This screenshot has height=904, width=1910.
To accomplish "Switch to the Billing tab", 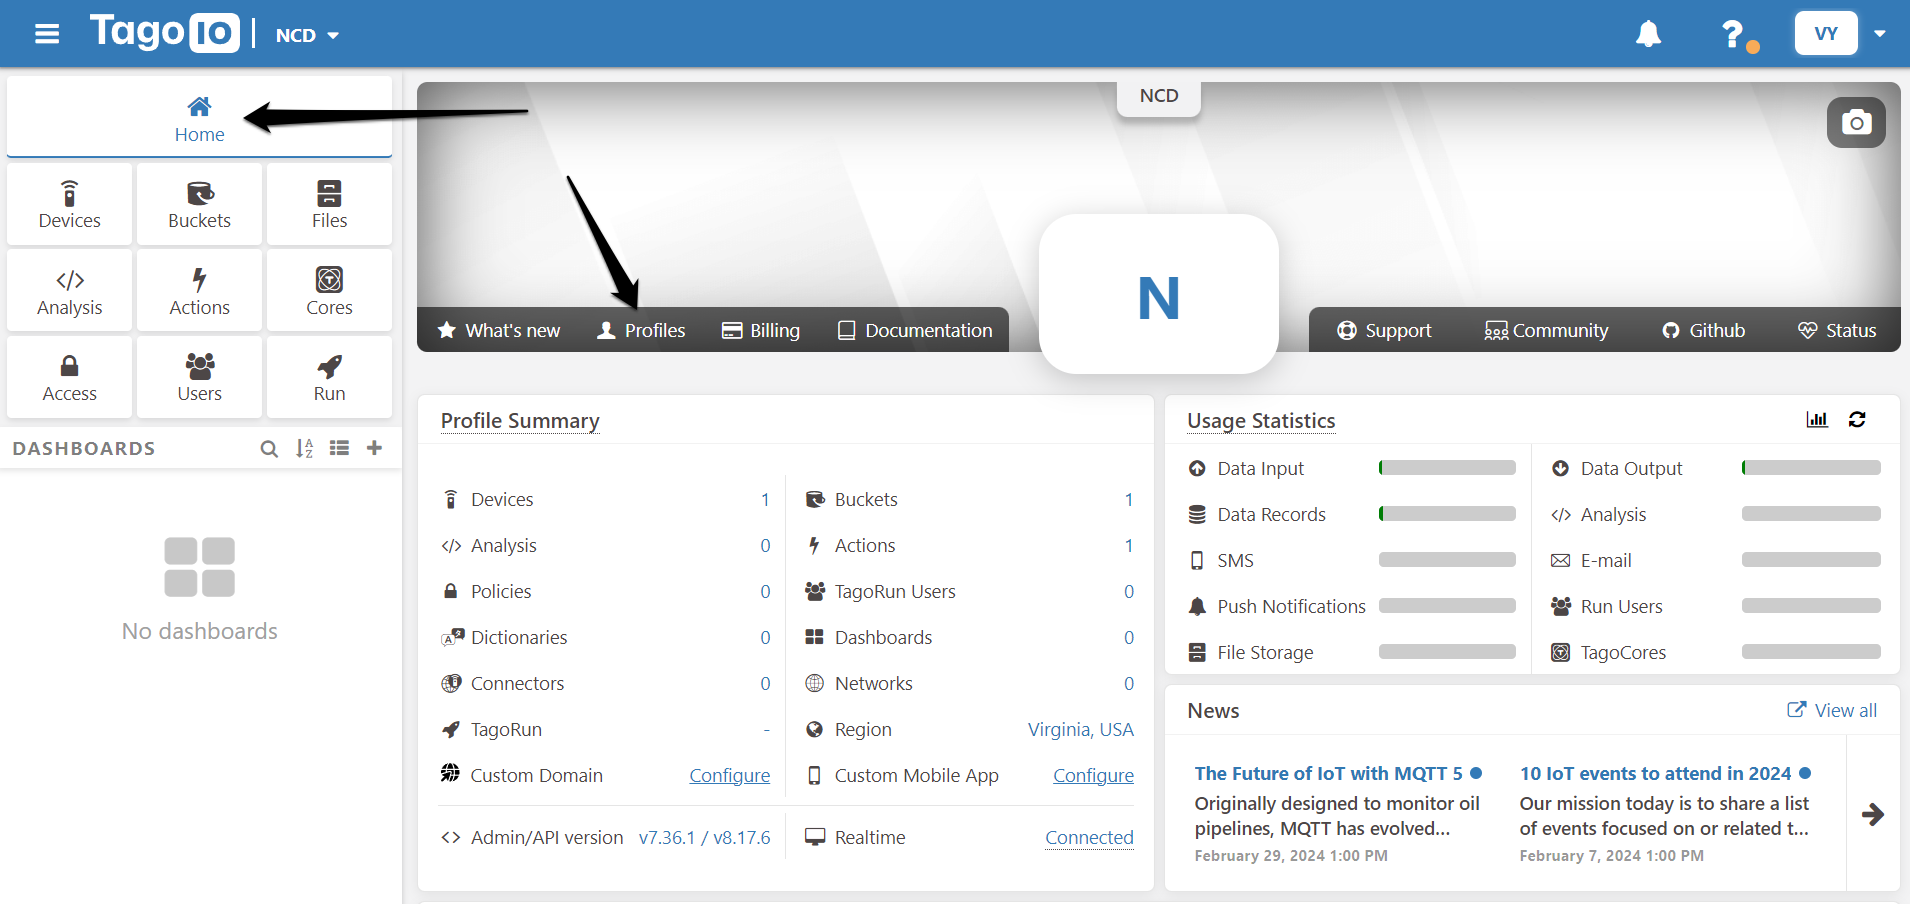I will point(760,330).
